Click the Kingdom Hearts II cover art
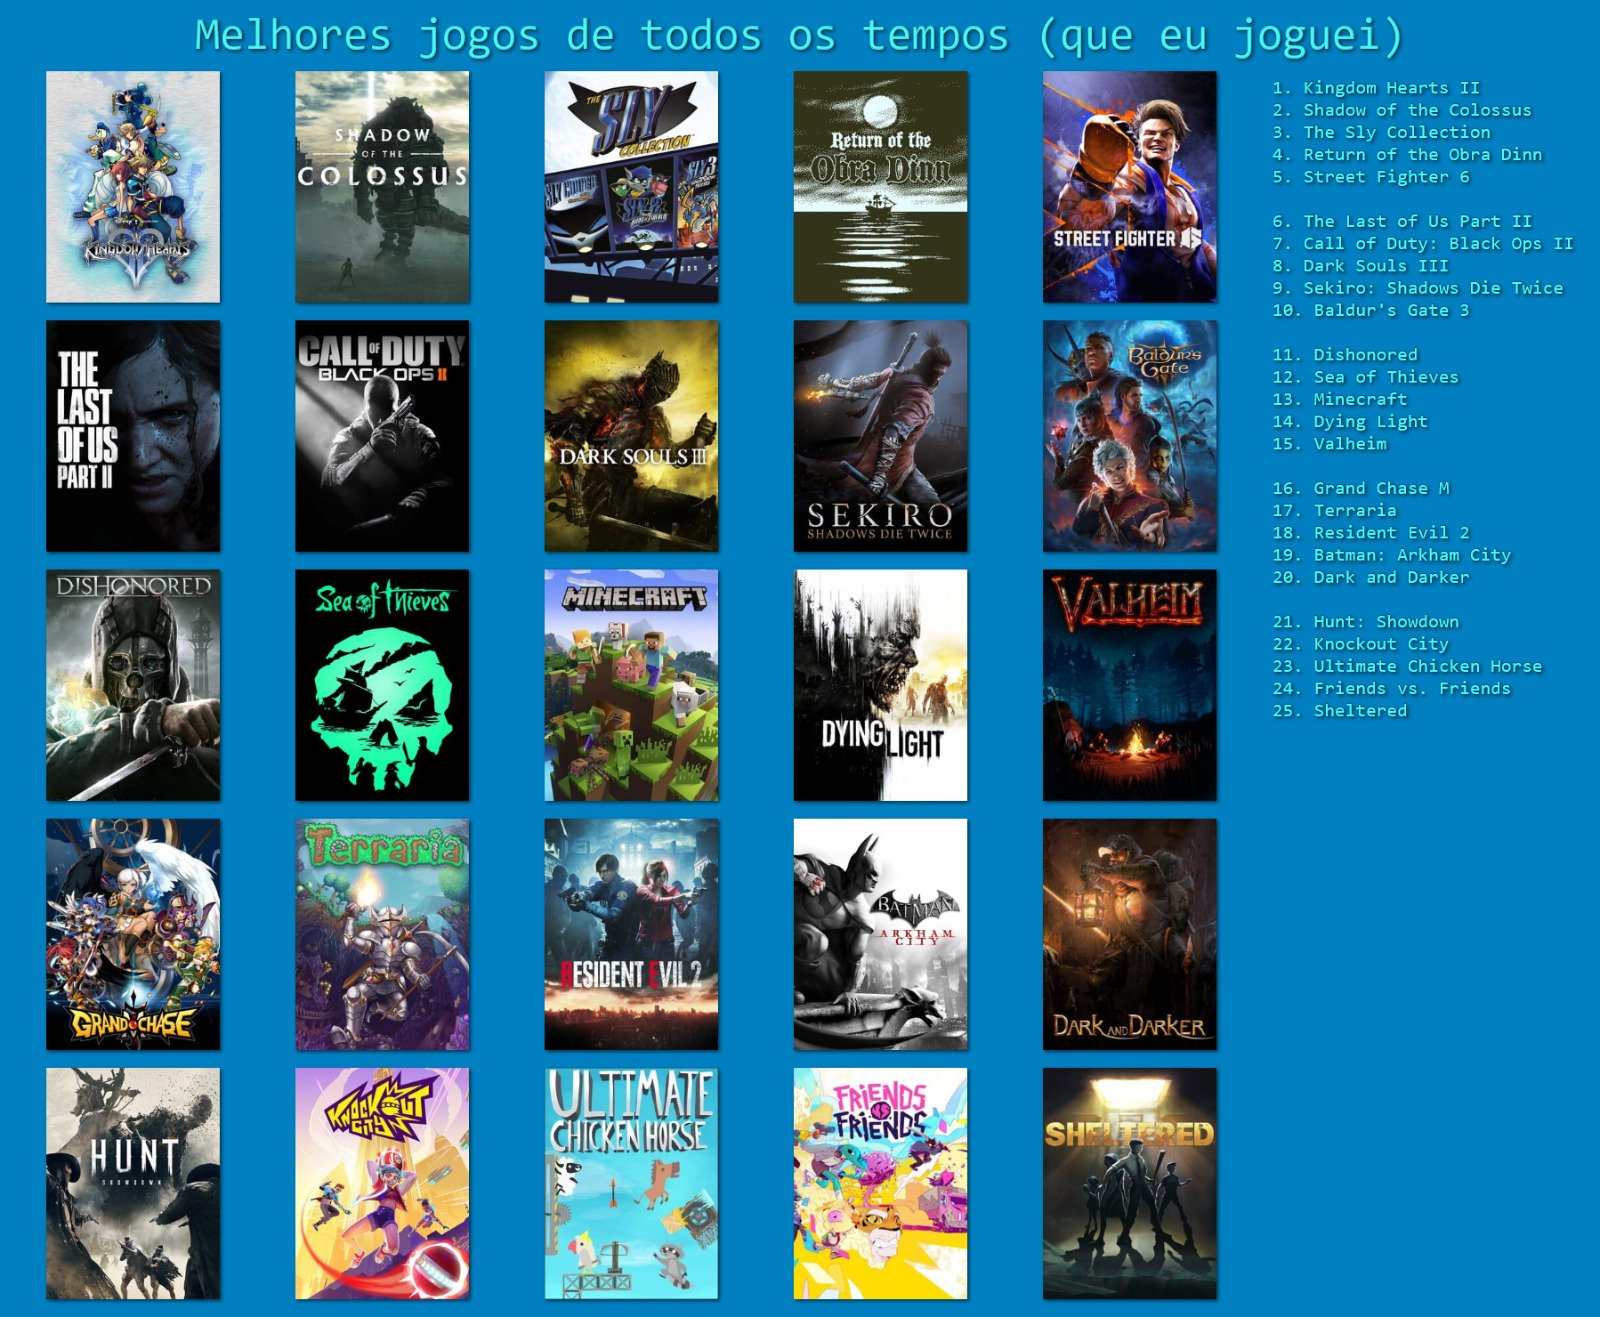The image size is (1600, 1317). 133,187
